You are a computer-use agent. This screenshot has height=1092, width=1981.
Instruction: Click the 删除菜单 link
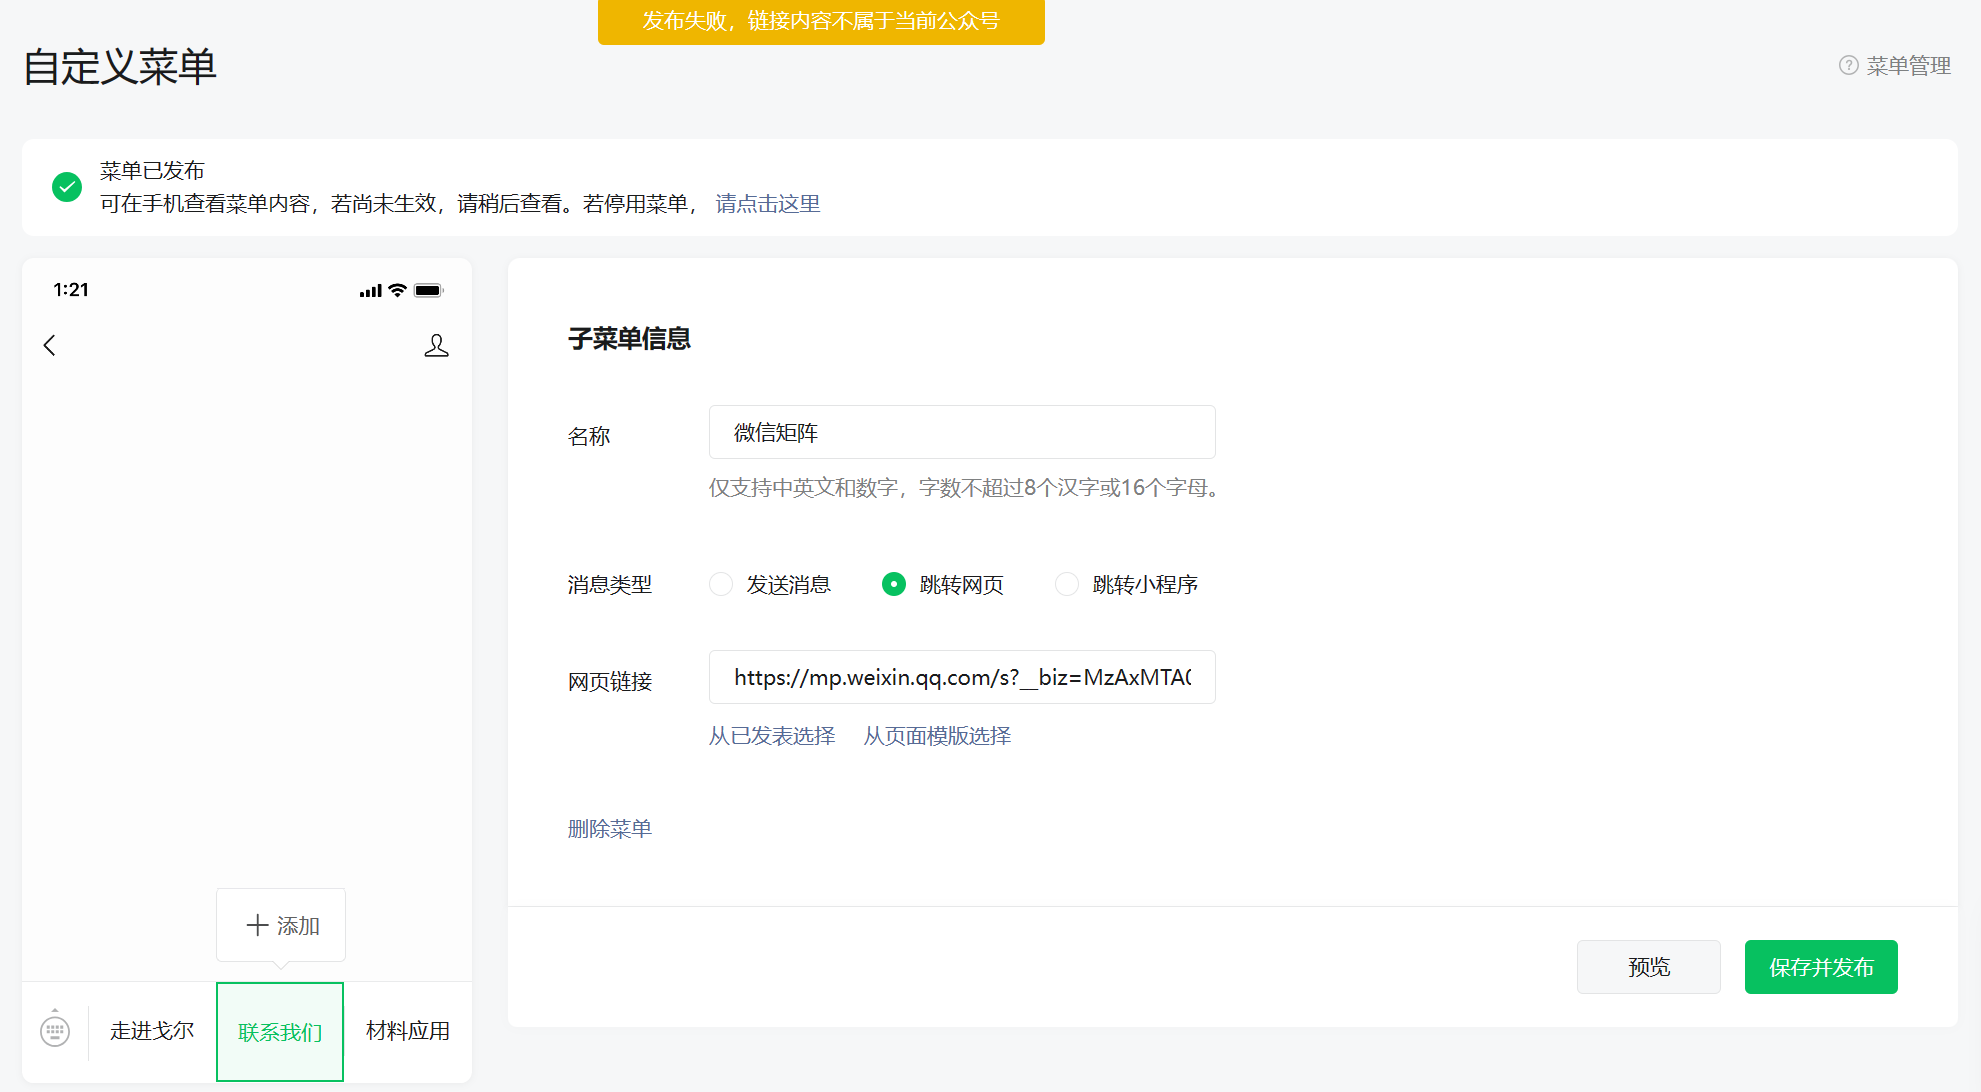609,829
